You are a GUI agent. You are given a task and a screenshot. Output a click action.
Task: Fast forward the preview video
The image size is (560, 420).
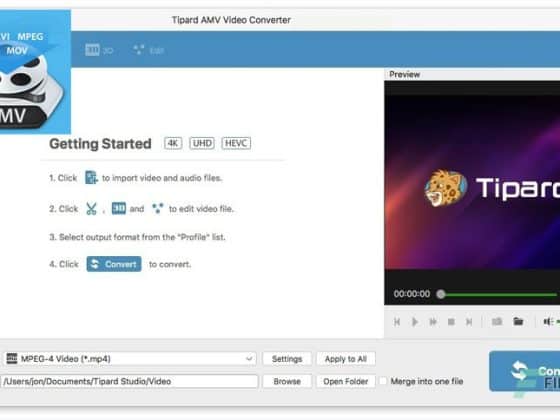tap(433, 322)
